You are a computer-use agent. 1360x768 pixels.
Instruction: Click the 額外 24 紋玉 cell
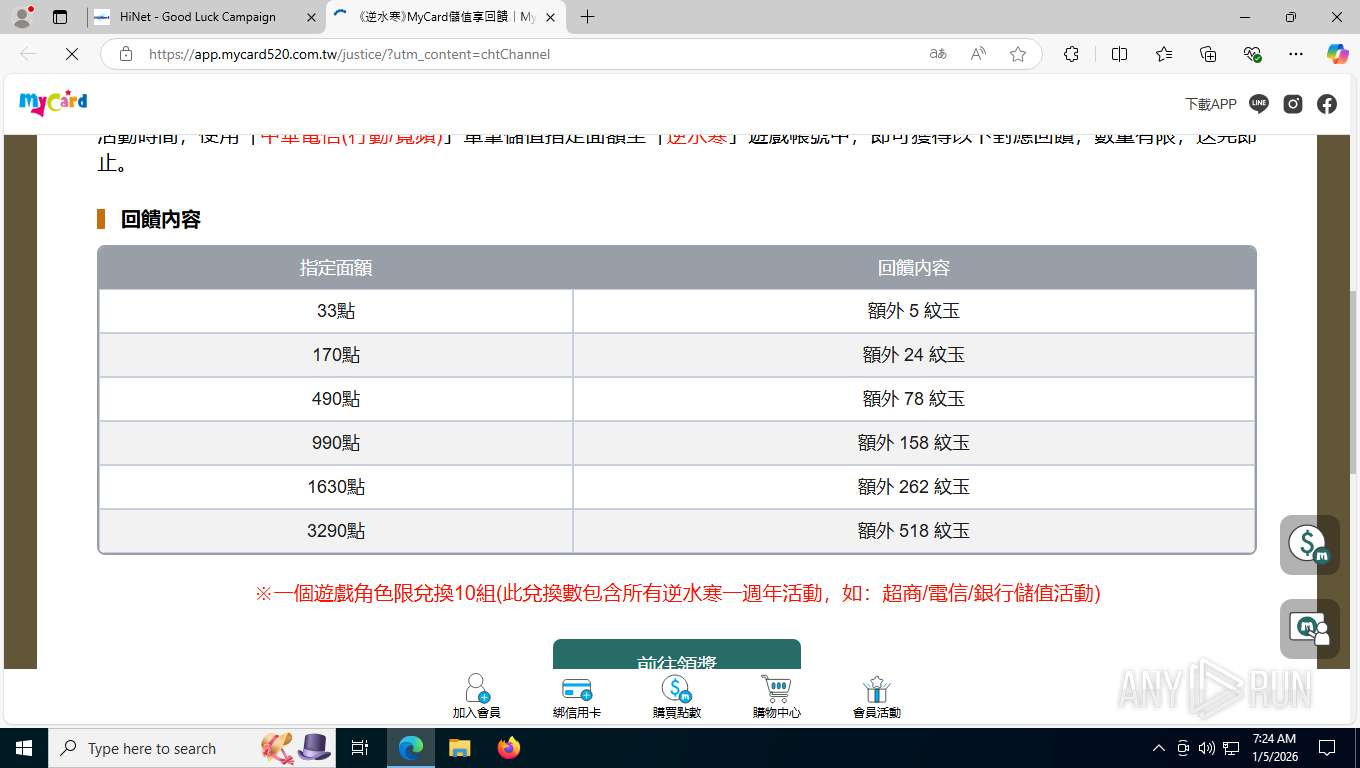(x=914, y=355)
